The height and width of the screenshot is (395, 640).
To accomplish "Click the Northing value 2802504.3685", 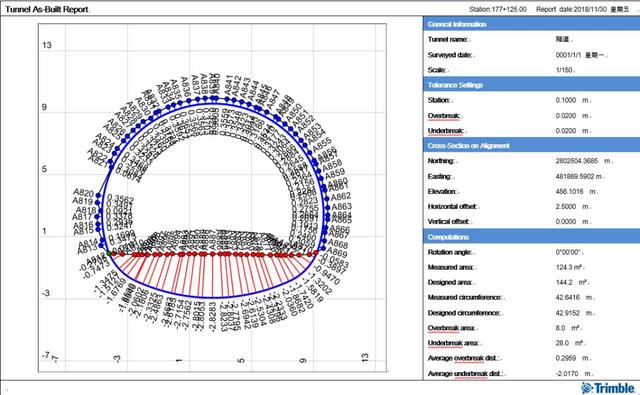I will [576, 161].
